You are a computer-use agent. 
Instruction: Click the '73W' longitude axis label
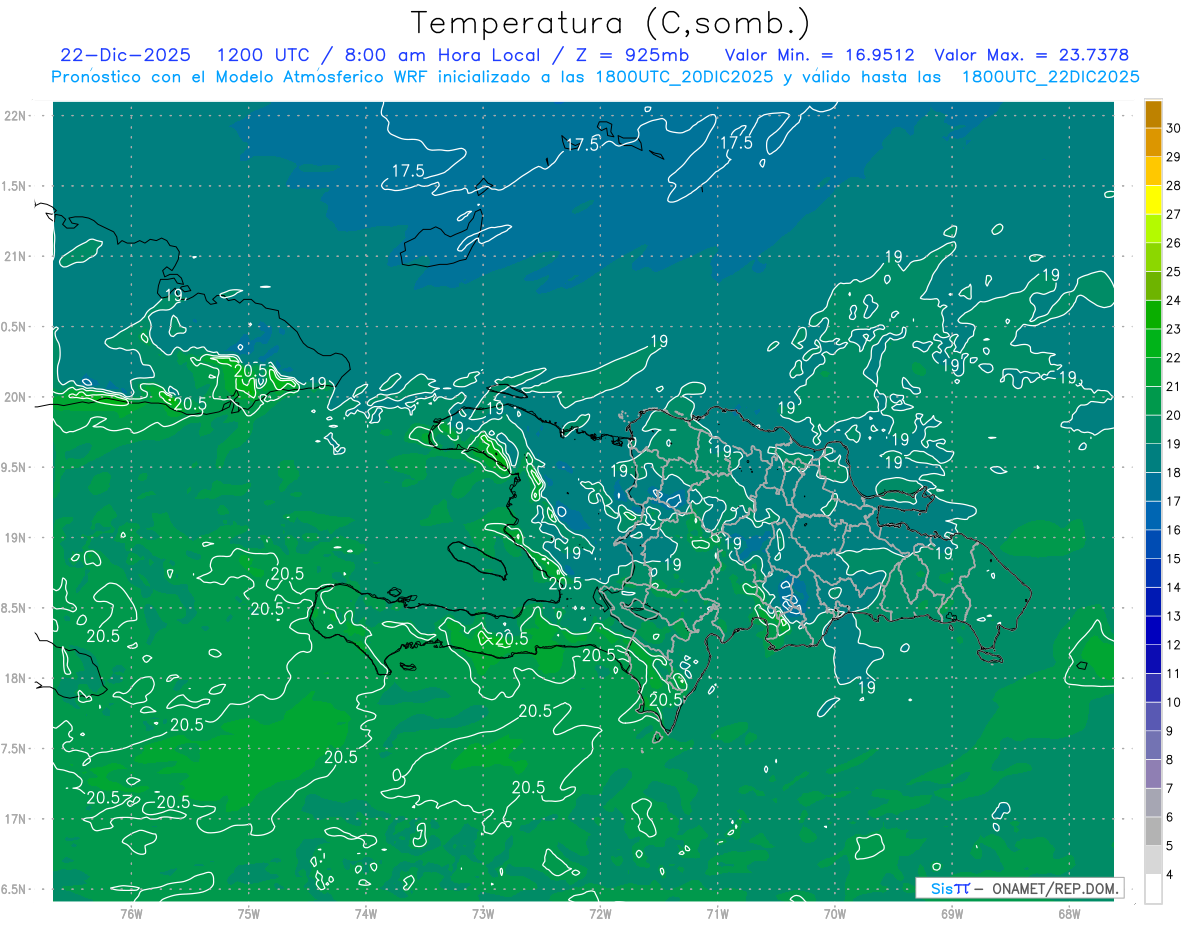(x=483, y=914)
